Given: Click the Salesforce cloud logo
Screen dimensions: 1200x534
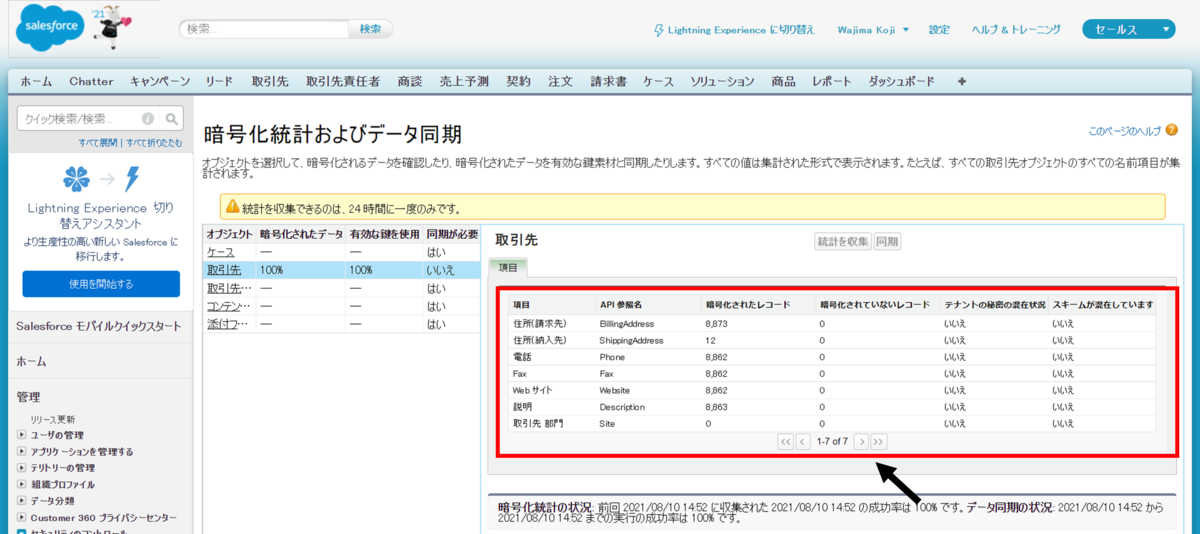Looking at the screenshot, I should point(50,29).
